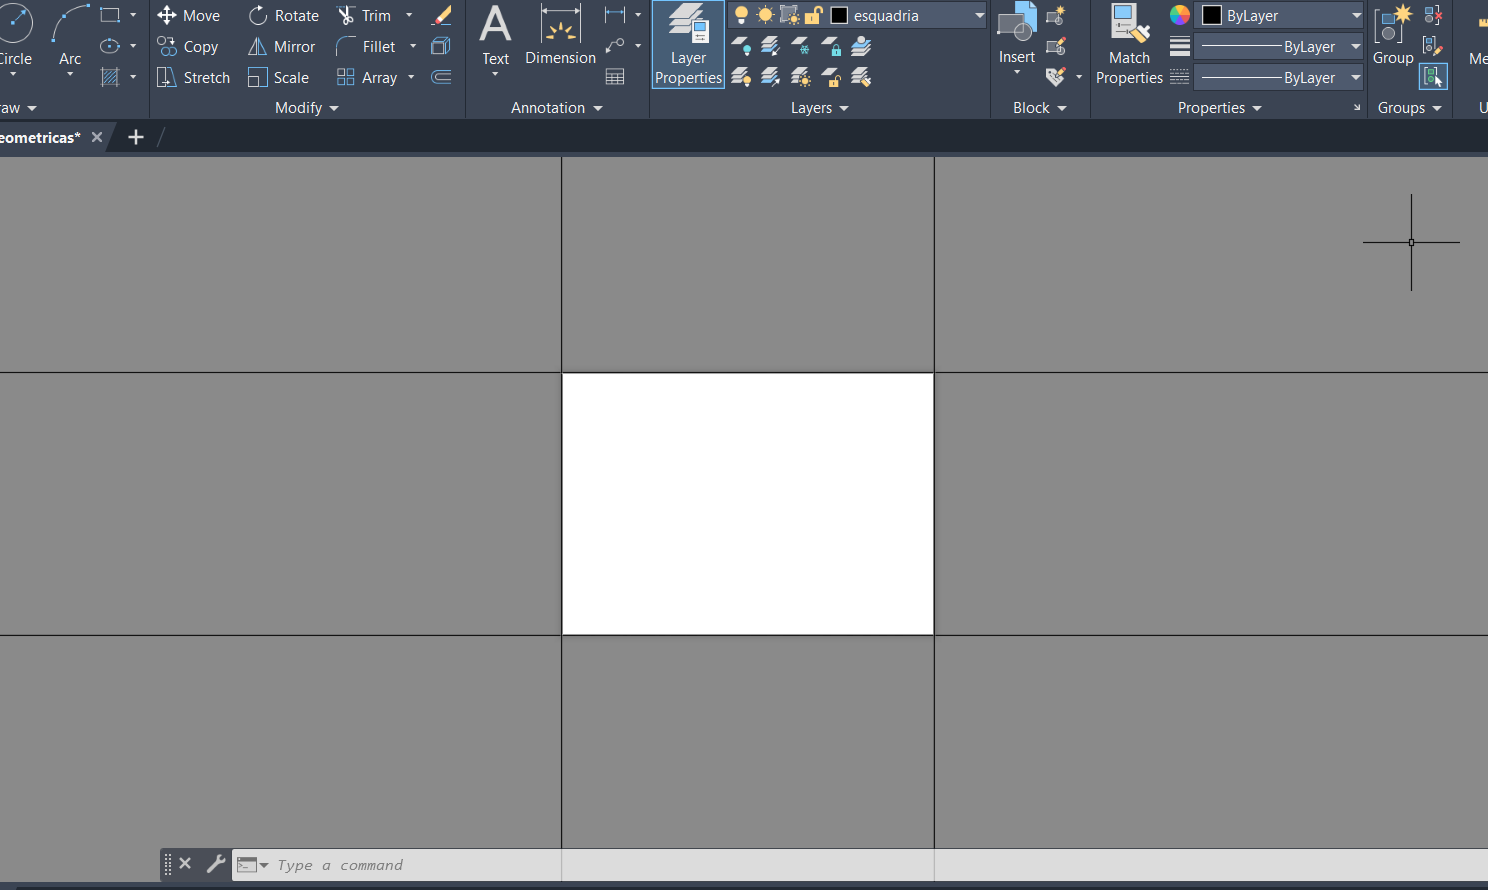
Task: Expand the Trim tool dropdown arrow
Action: 409,15
